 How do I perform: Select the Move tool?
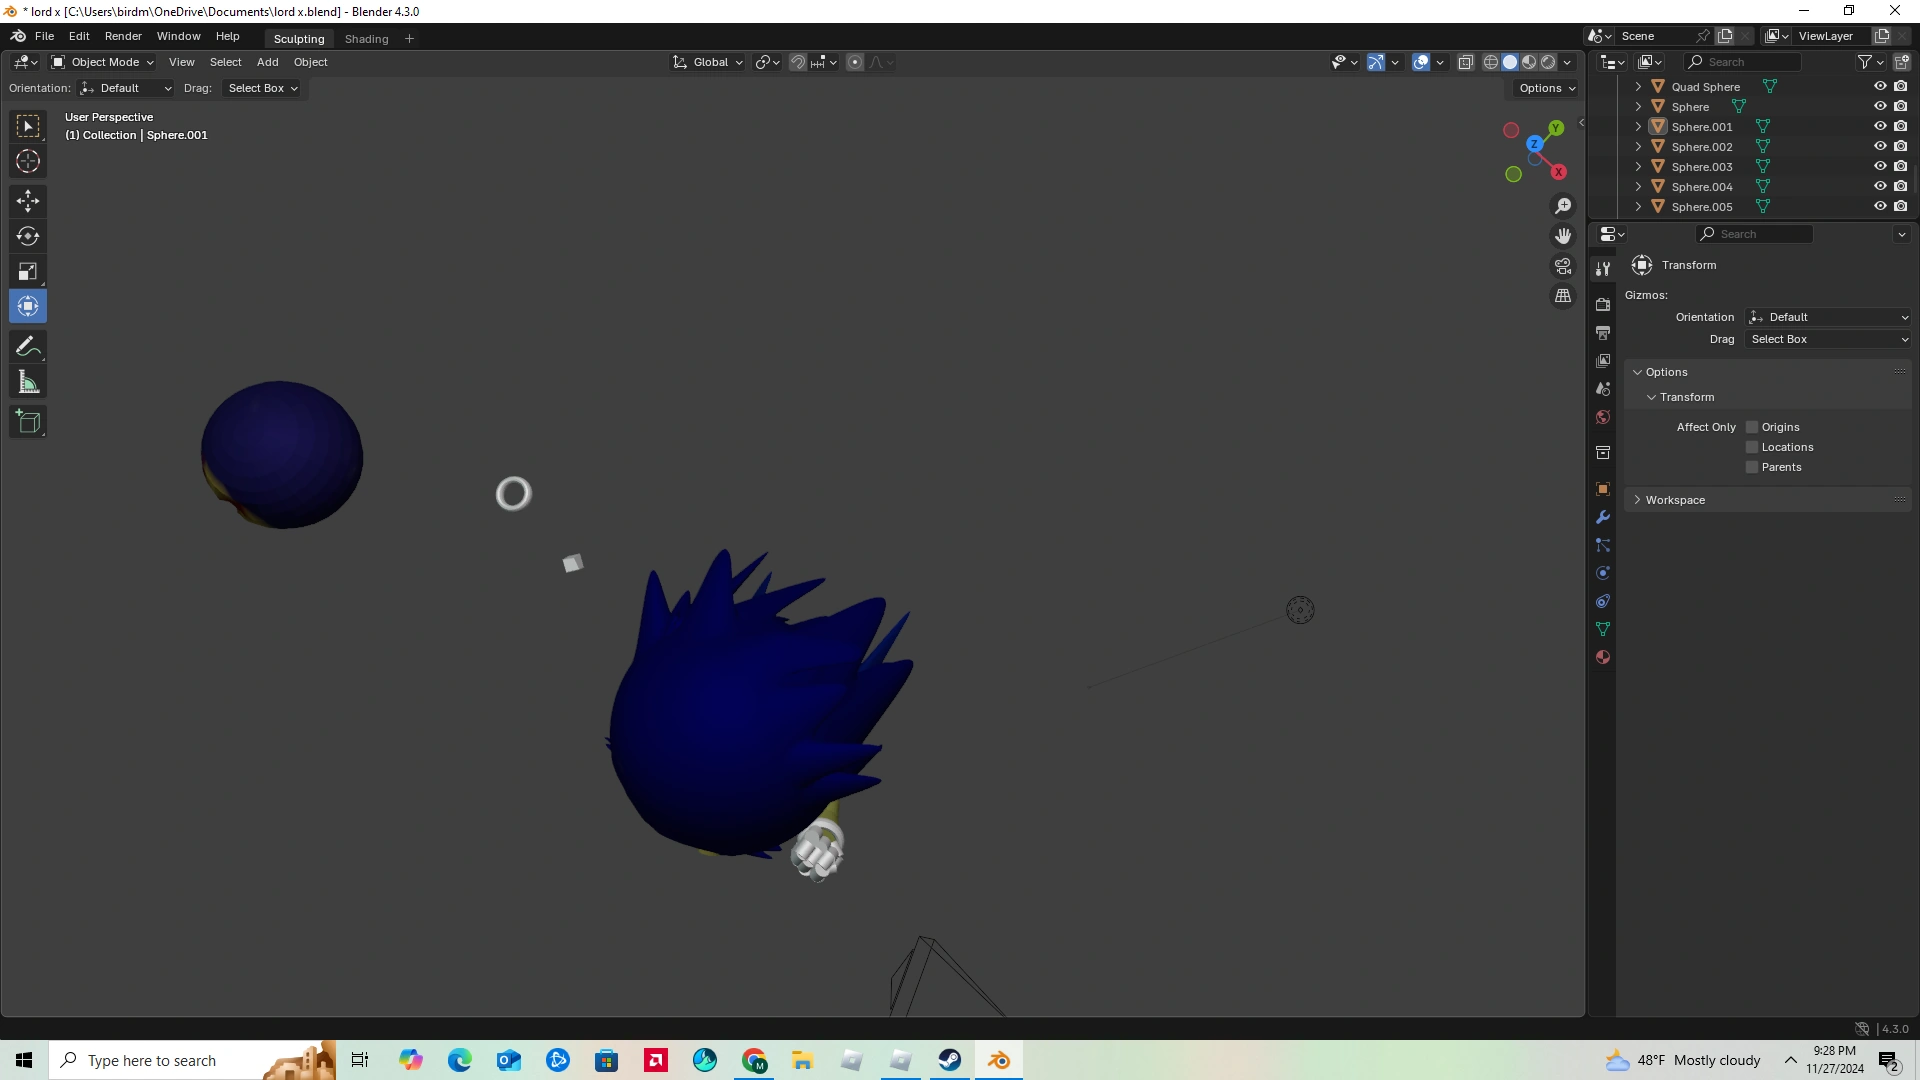(x=28, y=201)
